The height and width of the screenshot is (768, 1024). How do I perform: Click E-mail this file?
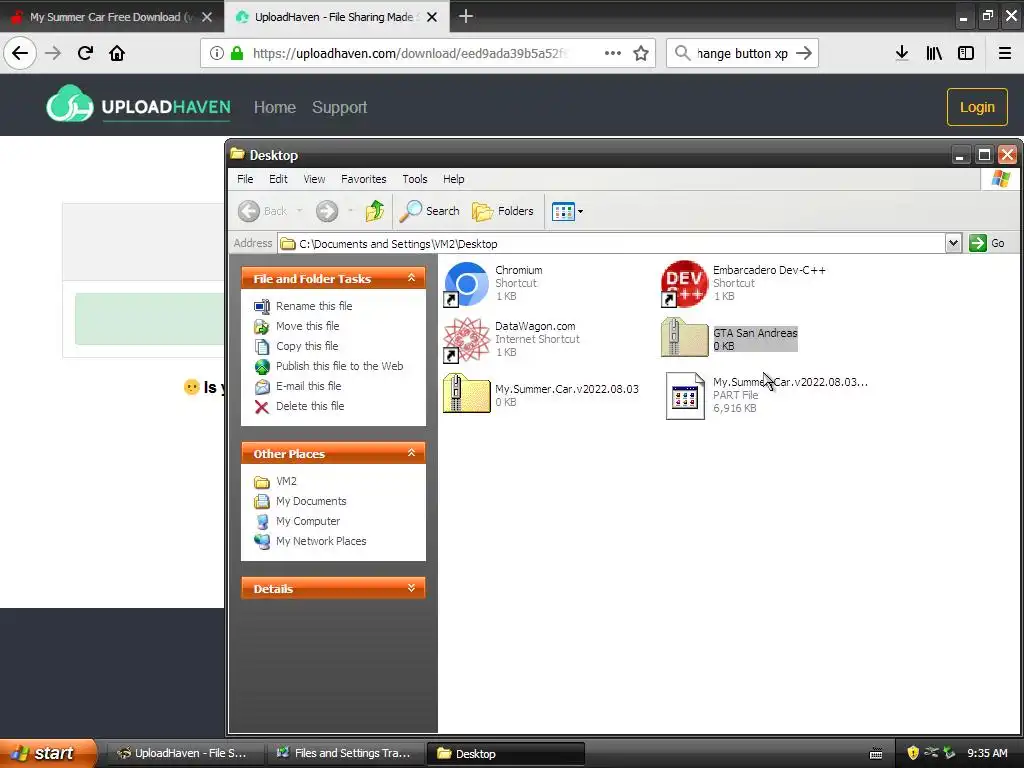(308, 386)
